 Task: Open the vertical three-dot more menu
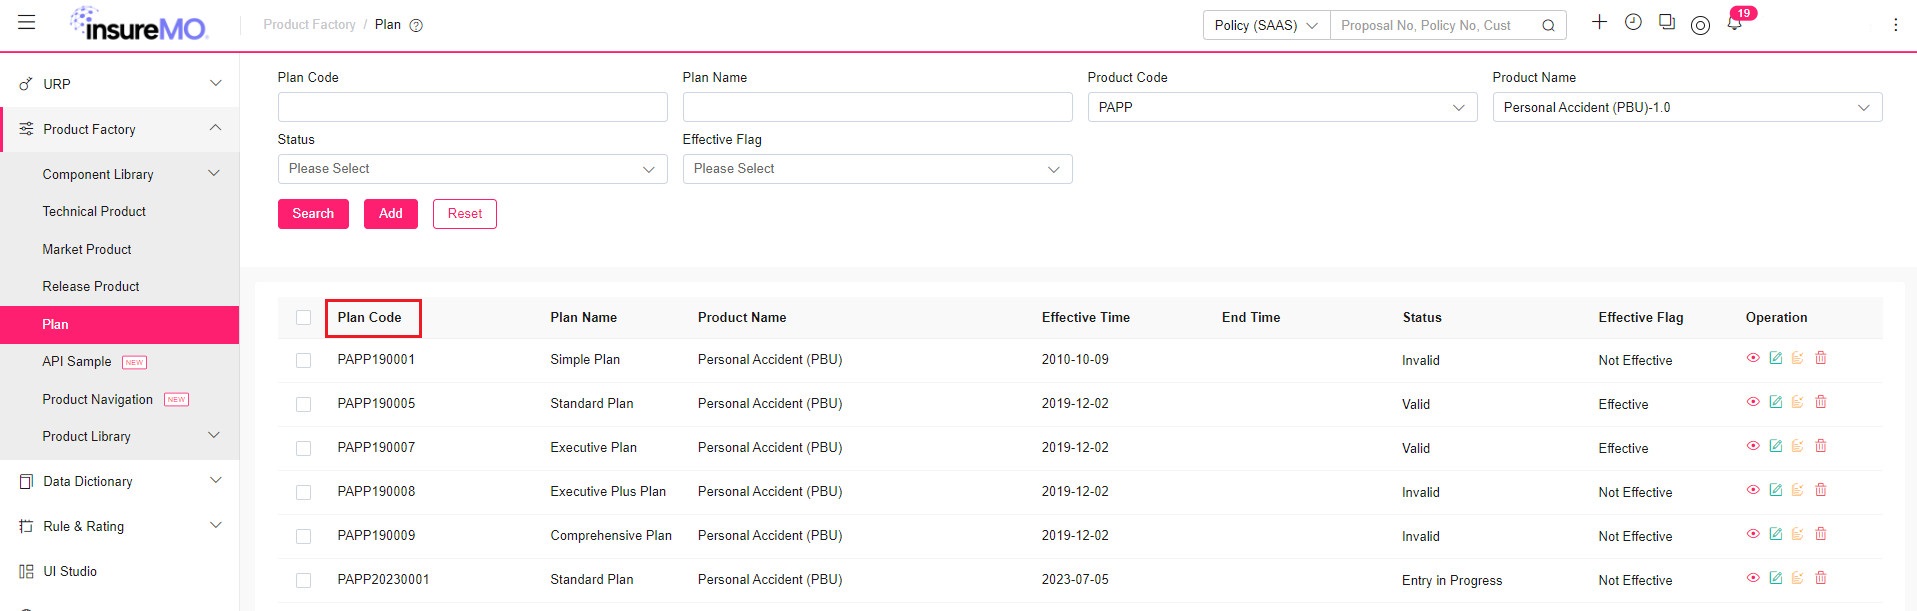(1895, 25)
